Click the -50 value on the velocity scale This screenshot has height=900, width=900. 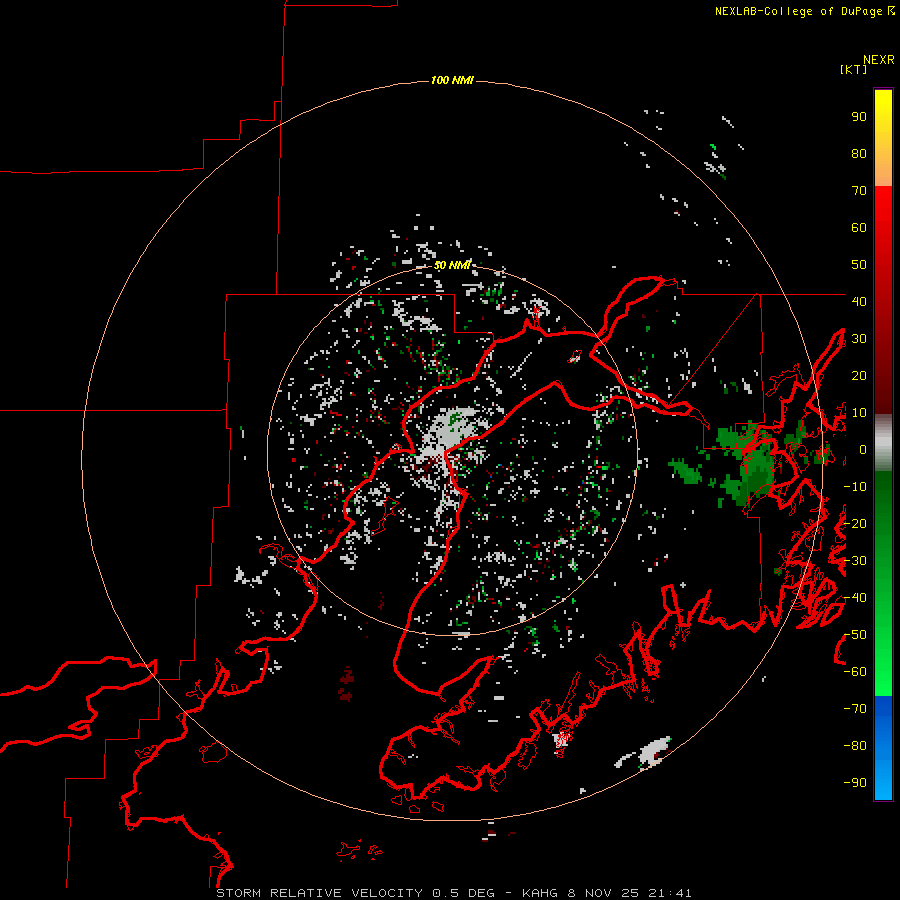coord(855,635)
